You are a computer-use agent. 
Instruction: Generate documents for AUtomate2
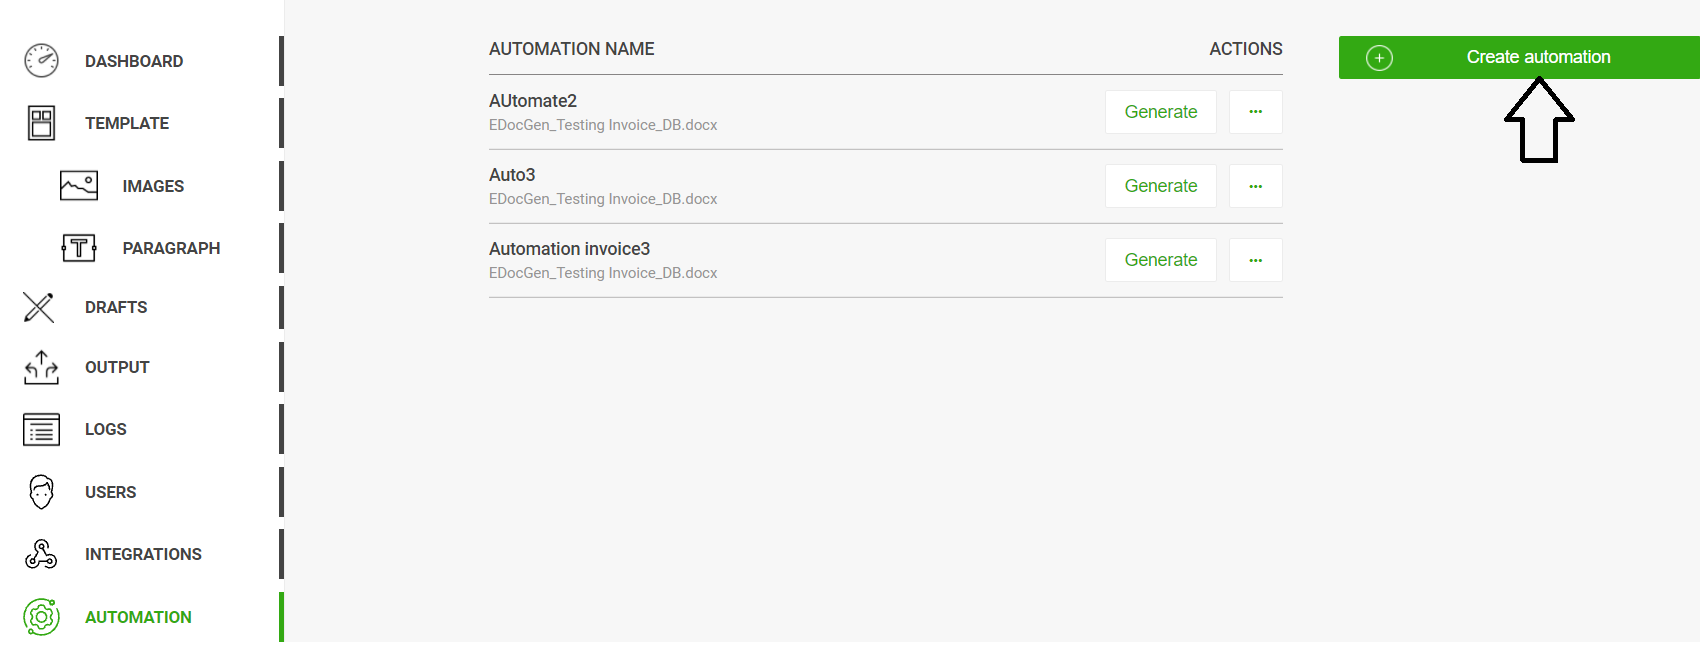[1160, 111]
